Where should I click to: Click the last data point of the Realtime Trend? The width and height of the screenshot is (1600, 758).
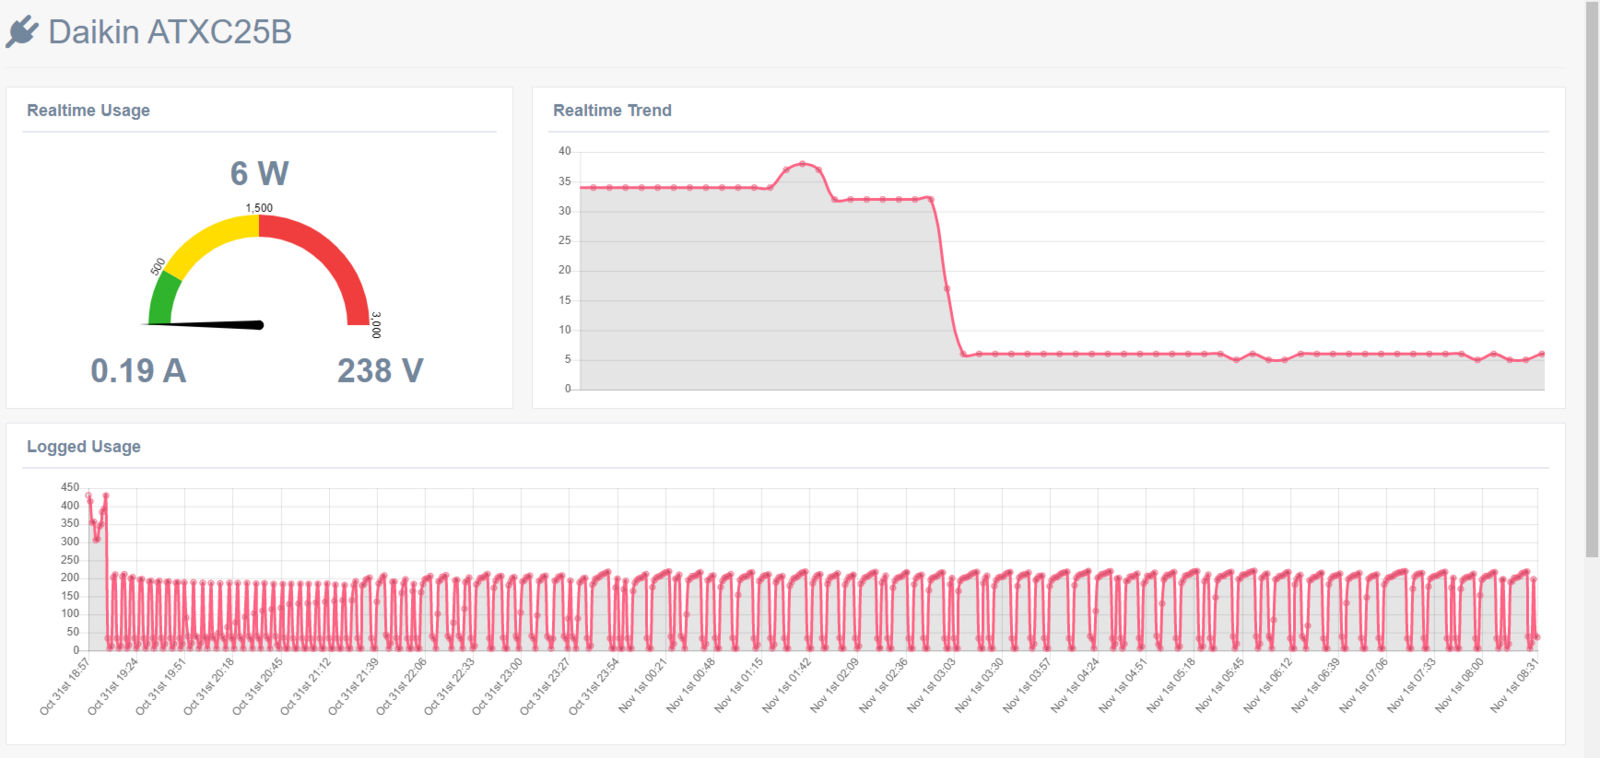(x=1542, y=354)
